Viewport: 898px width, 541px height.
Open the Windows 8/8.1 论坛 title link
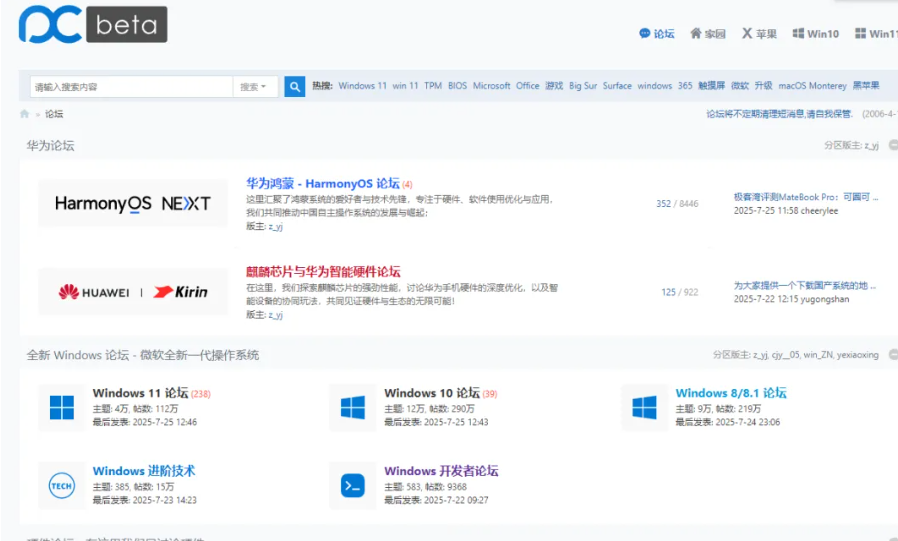[x=731, y=393]
